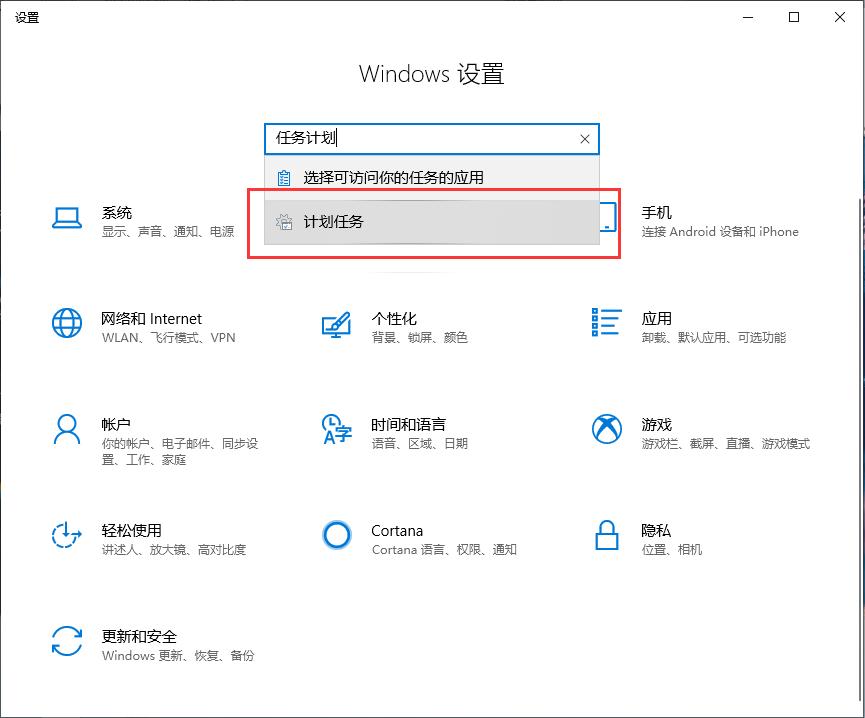The width and height of the screenshot is (865, 718).
Task: Select the 个性化 pen icon
Action: 336,324
